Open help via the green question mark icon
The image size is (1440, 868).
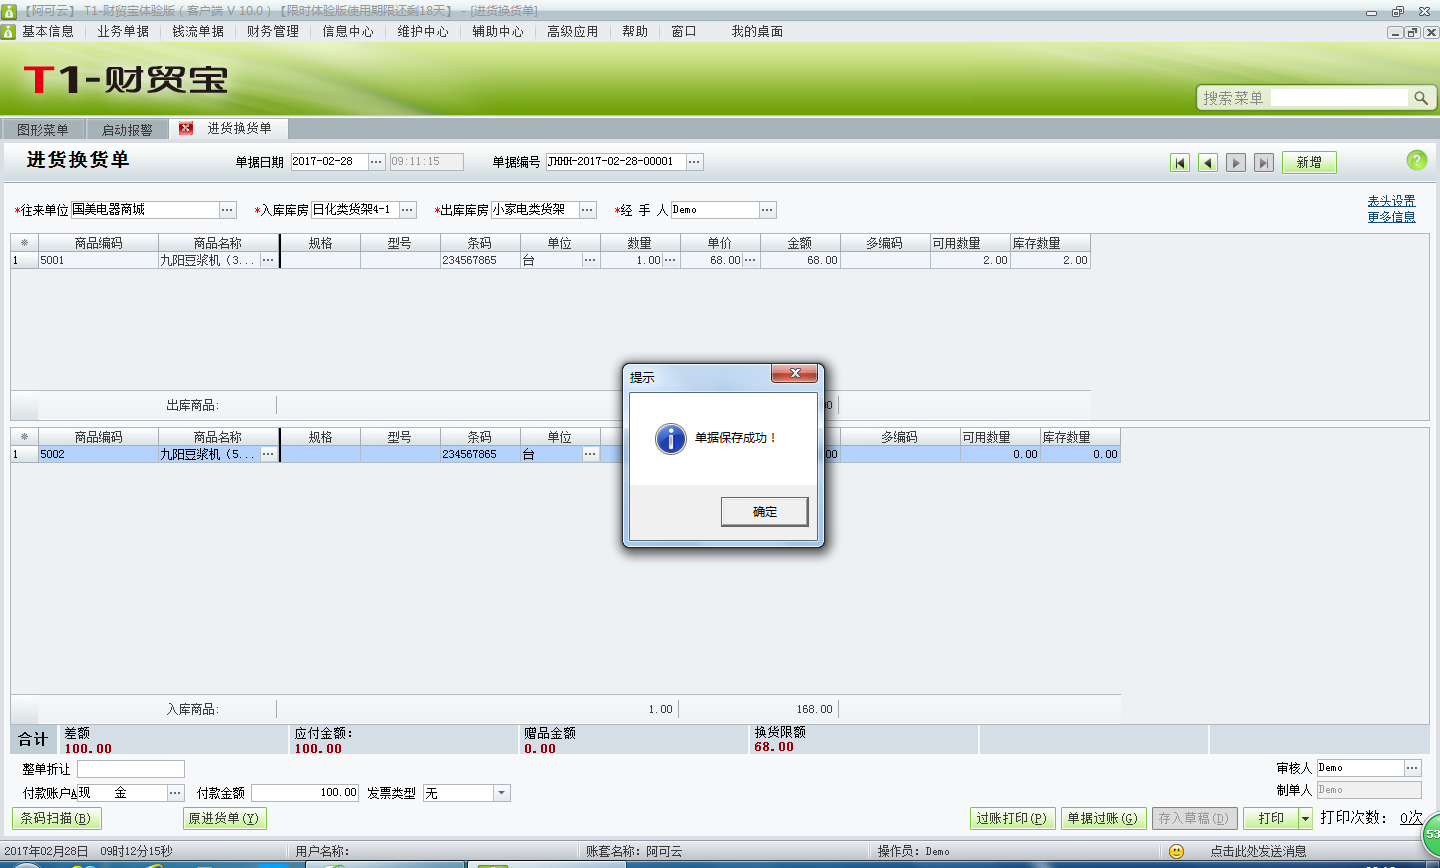1419,160
